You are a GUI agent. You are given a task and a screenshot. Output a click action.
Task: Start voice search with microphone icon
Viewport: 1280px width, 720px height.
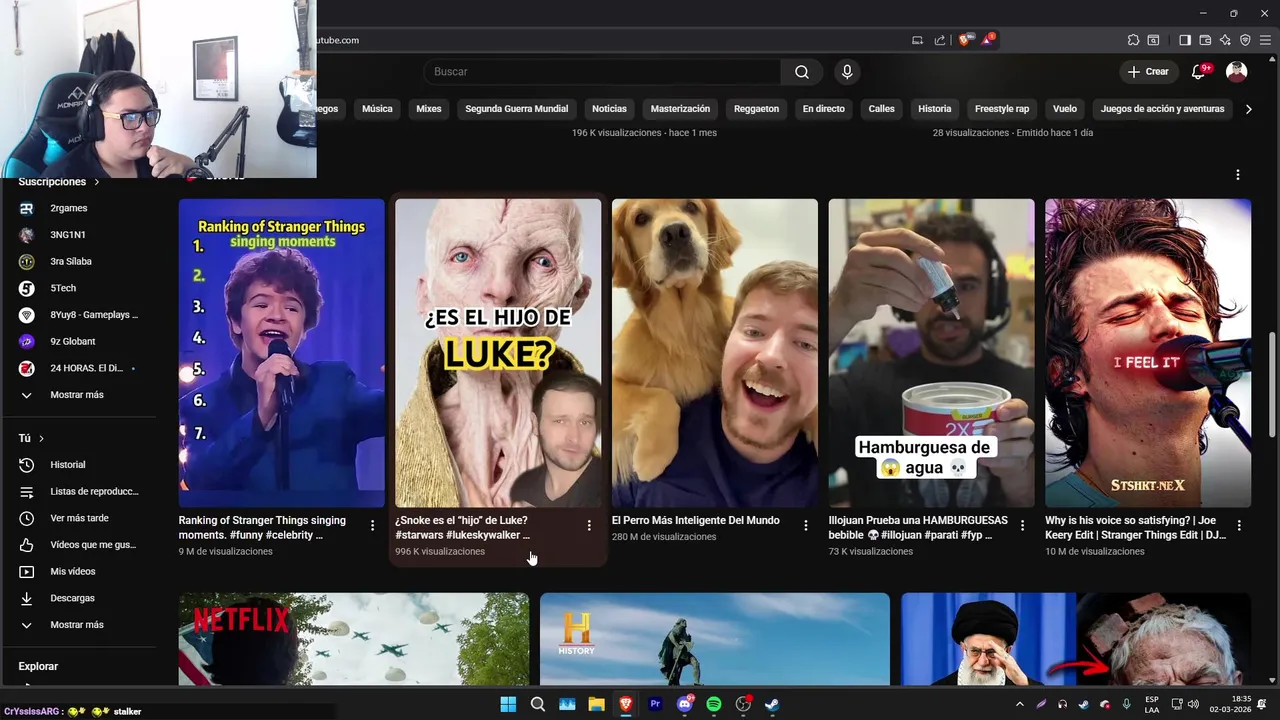point(847,72)
